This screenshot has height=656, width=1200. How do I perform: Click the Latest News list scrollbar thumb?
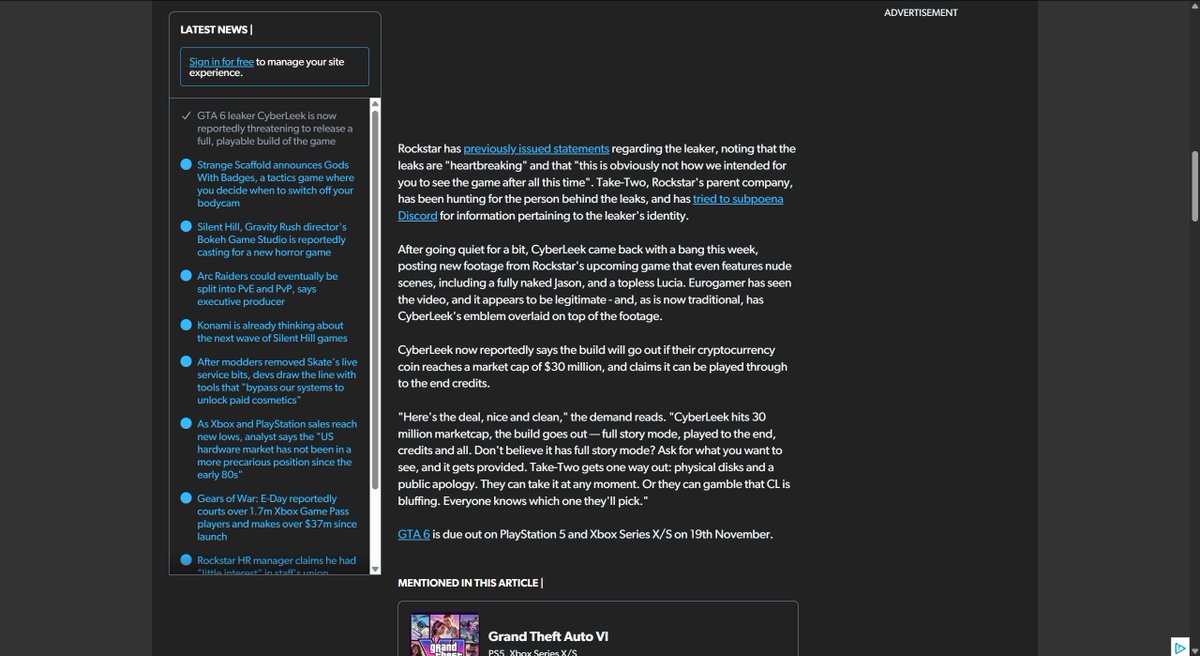(375, 300)
